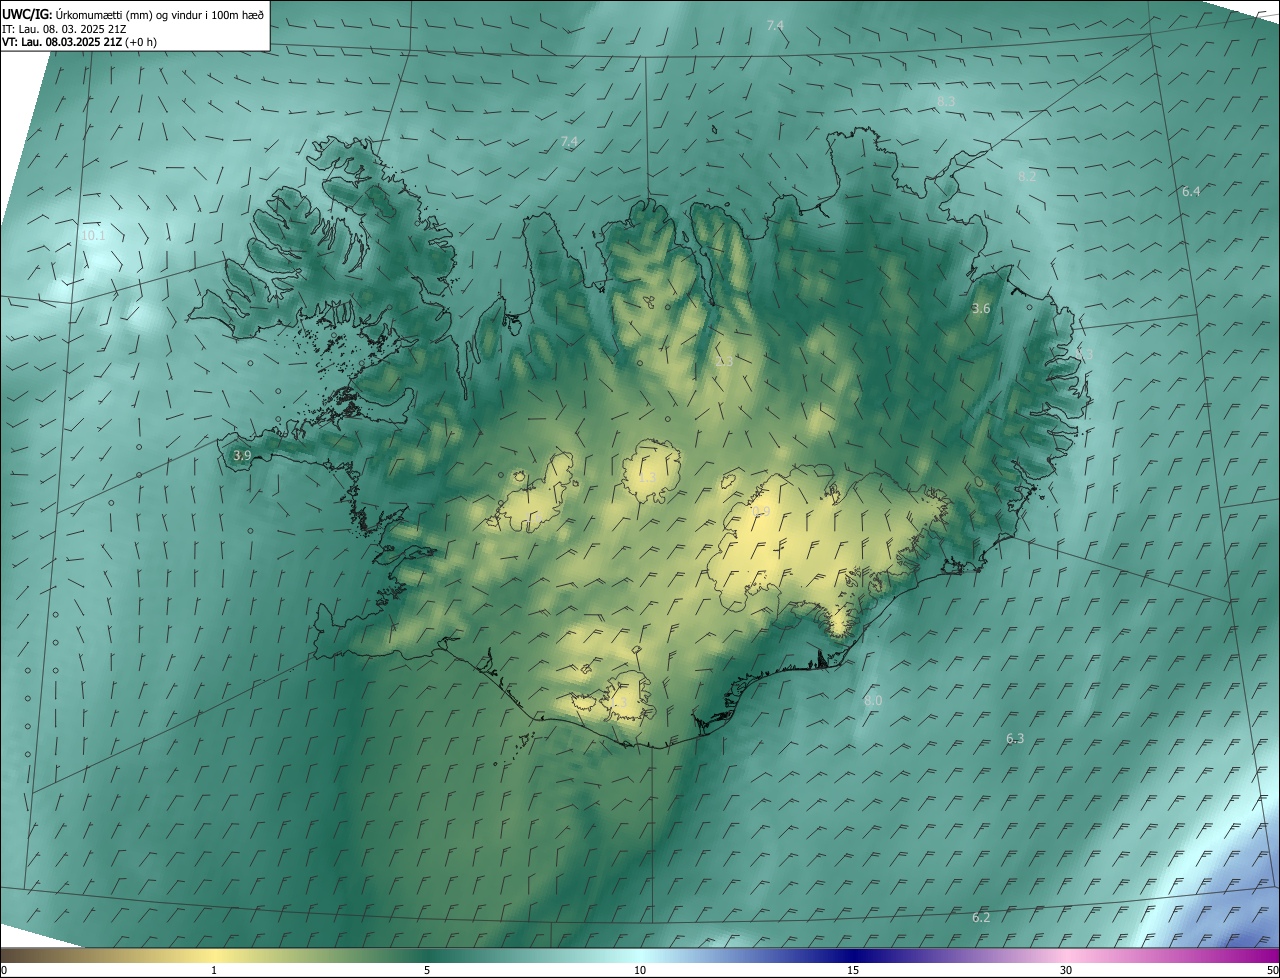Click the 3.6 value label on the map
The image size is (1280, 978).
point(981,309)
